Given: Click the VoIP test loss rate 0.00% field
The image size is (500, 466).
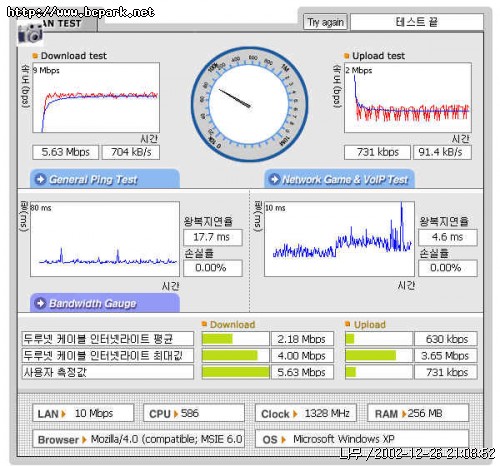Looking at the screenshot, I should coord(448,268).
